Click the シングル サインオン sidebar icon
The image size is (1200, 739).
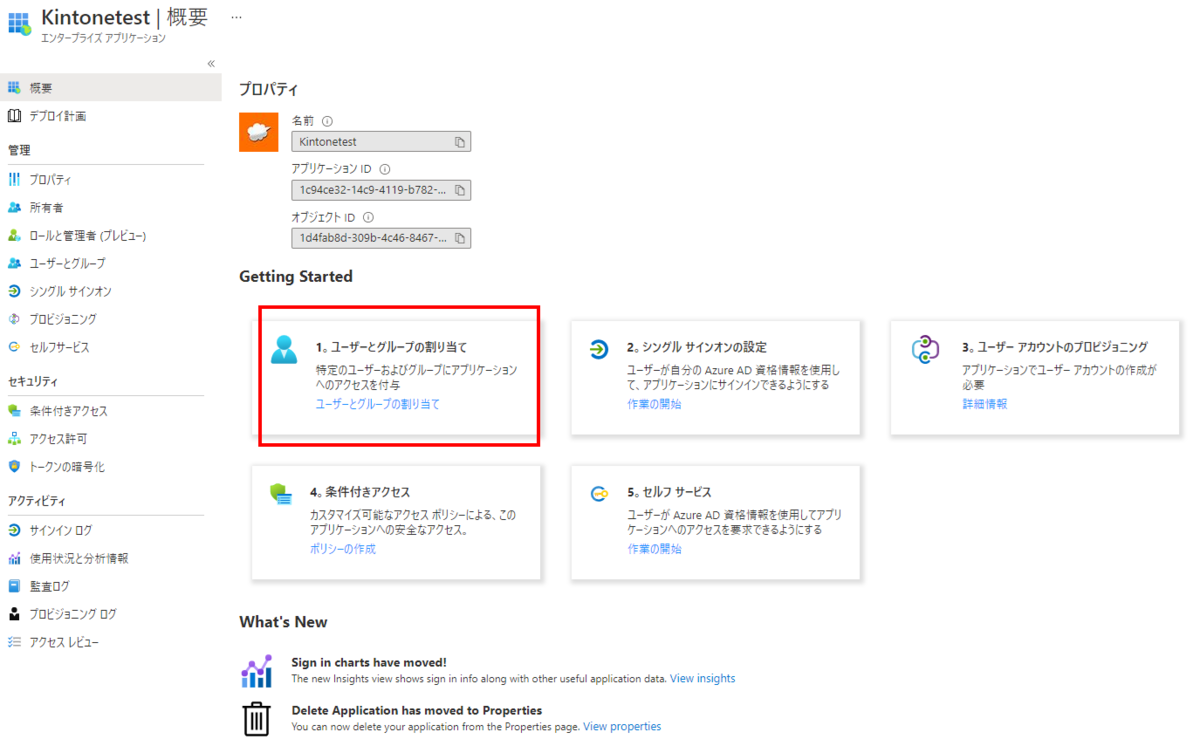(14, 292)
